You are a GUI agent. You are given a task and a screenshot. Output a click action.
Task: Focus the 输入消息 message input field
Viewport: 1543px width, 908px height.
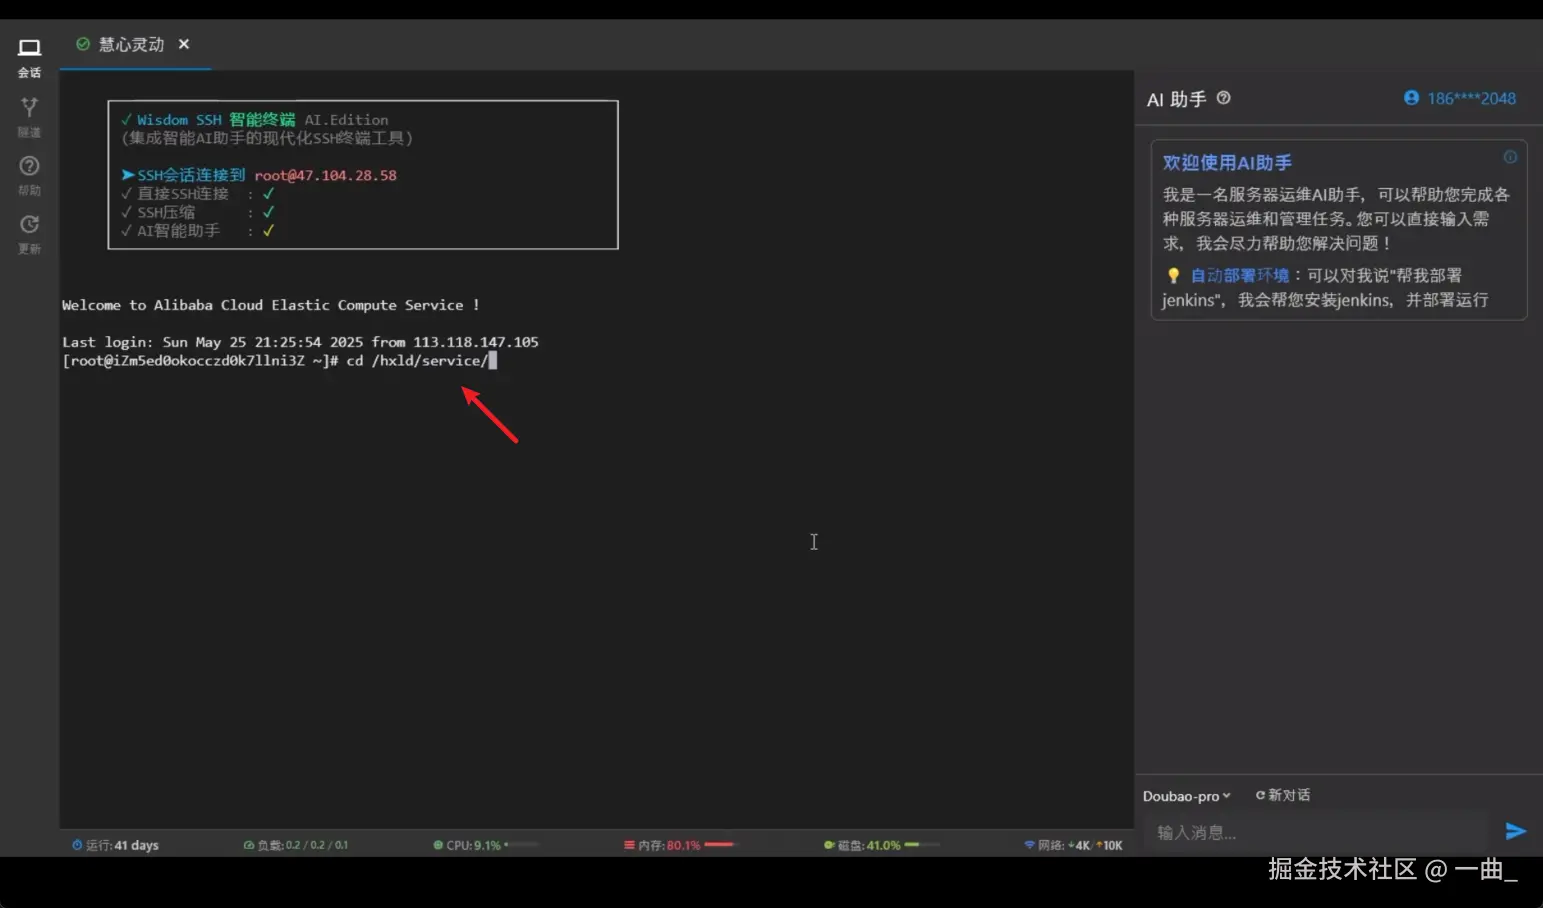pyautogui.click(x=1316, y=832)
